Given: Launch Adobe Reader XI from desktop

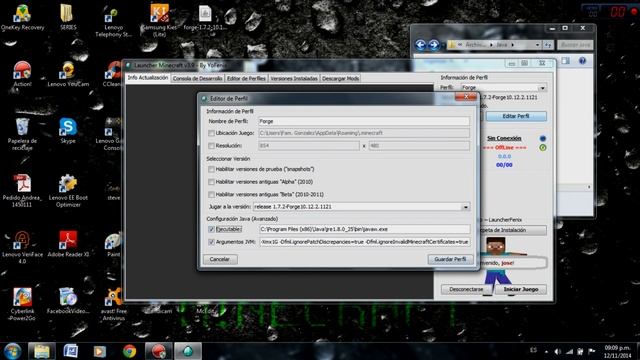Looking at the screenshot, I should point(68,244).
